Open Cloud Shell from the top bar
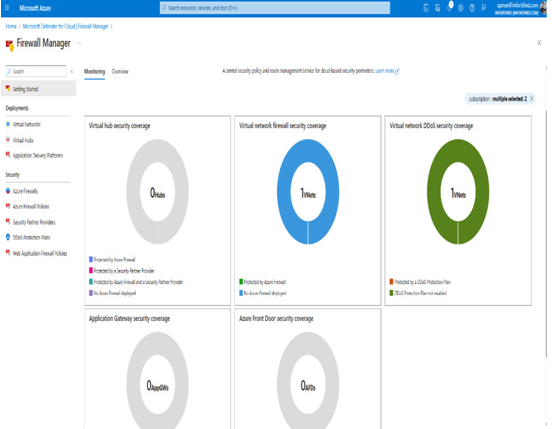The width and height of the screenshot is (552, 429). click(426, 8)
